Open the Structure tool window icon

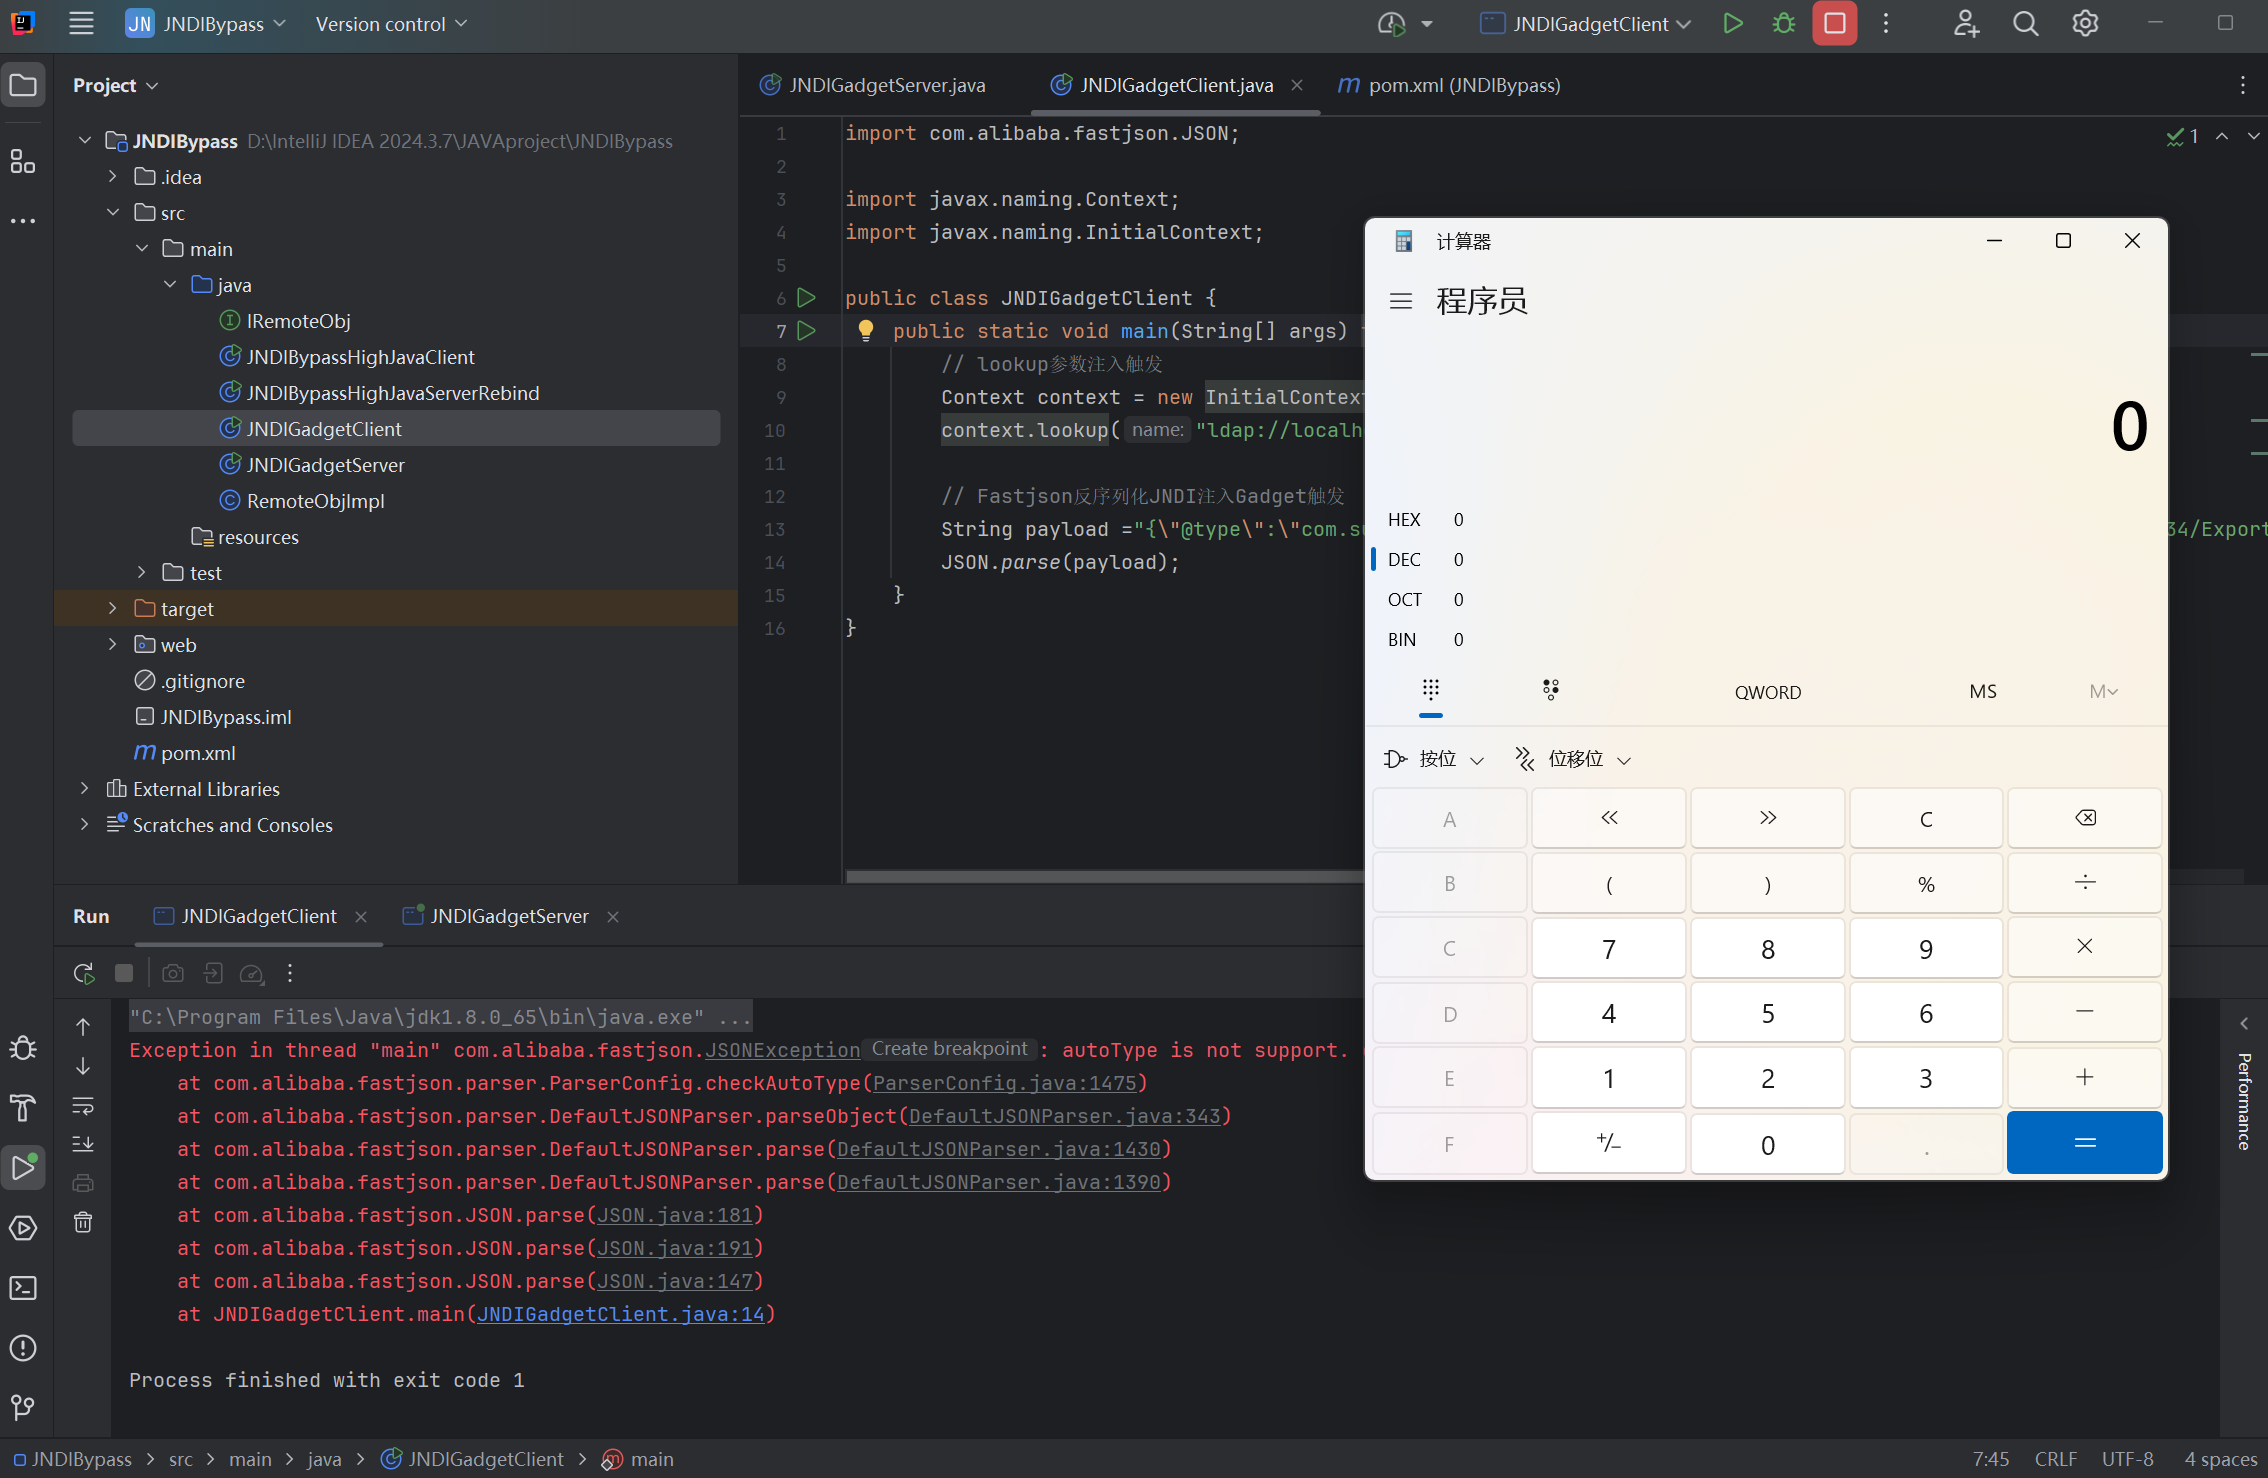(23, 161)
